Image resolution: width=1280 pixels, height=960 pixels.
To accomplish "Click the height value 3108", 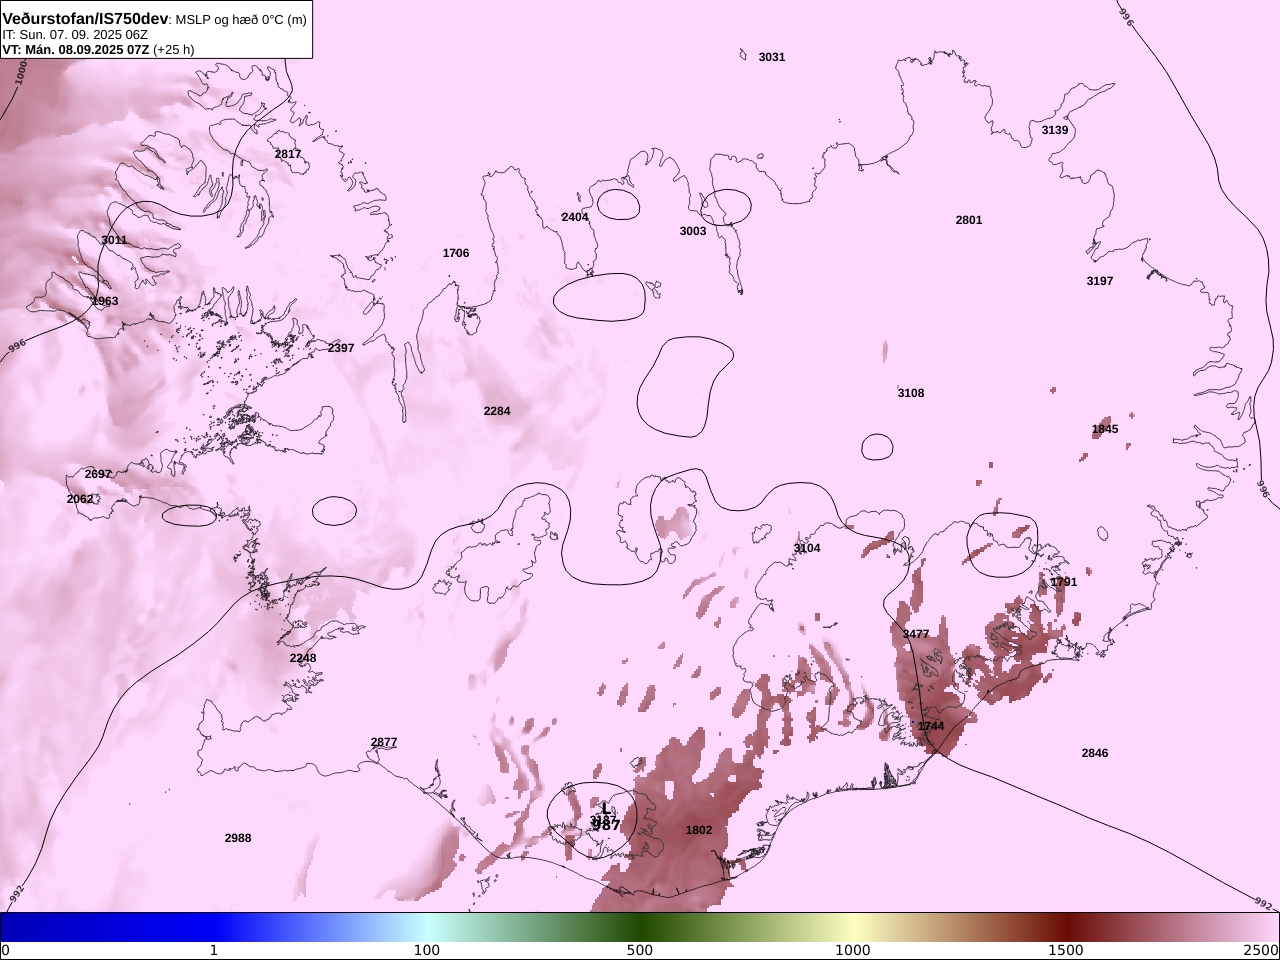I will 911,394.
